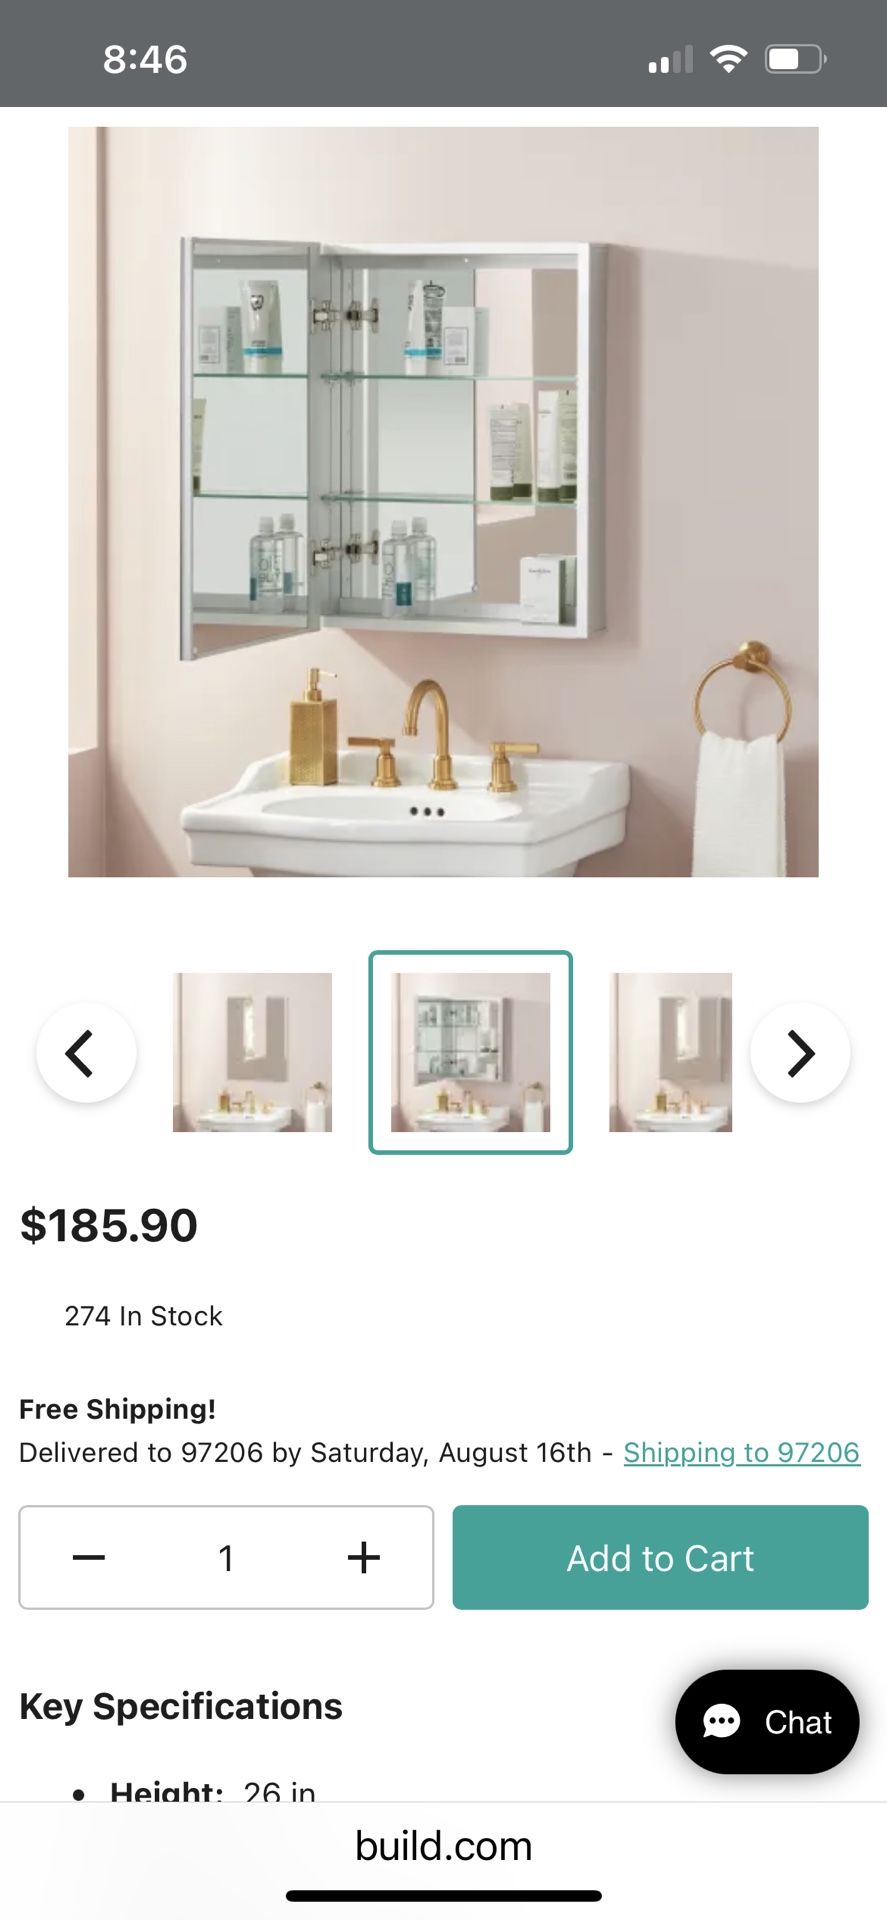Tap the Height specification entry

tap(213, 1791)
